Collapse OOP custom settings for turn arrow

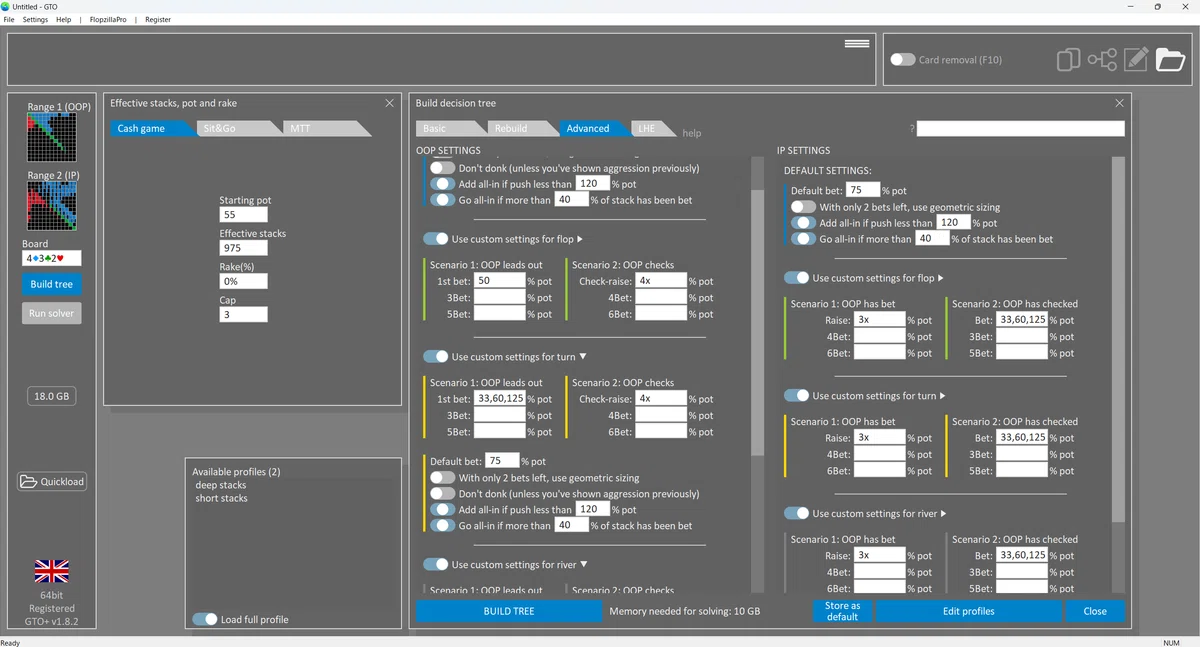pyautogui.click(x=583, y=357)
